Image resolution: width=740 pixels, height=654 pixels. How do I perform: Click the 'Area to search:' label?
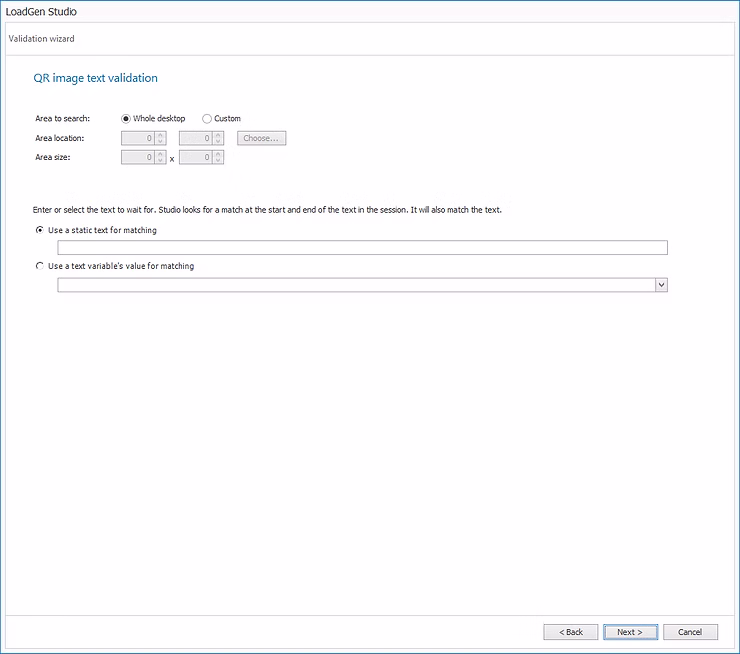pyautogui.click(x=62, y=118)
